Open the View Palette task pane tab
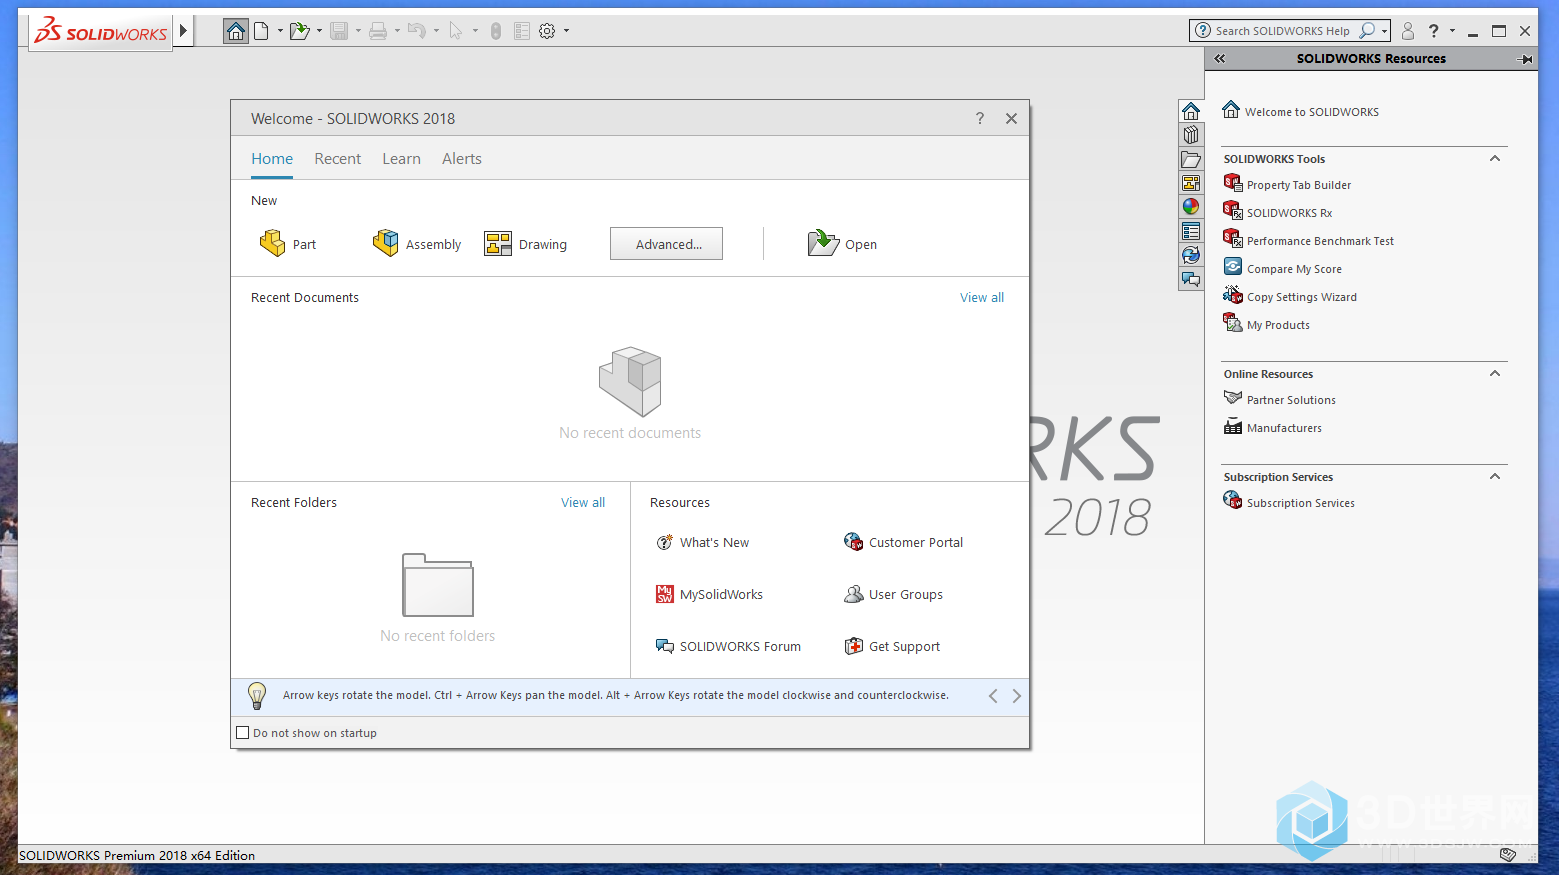The width and height of the screenshot is (1559, 875). click(x=1191, y=183)
